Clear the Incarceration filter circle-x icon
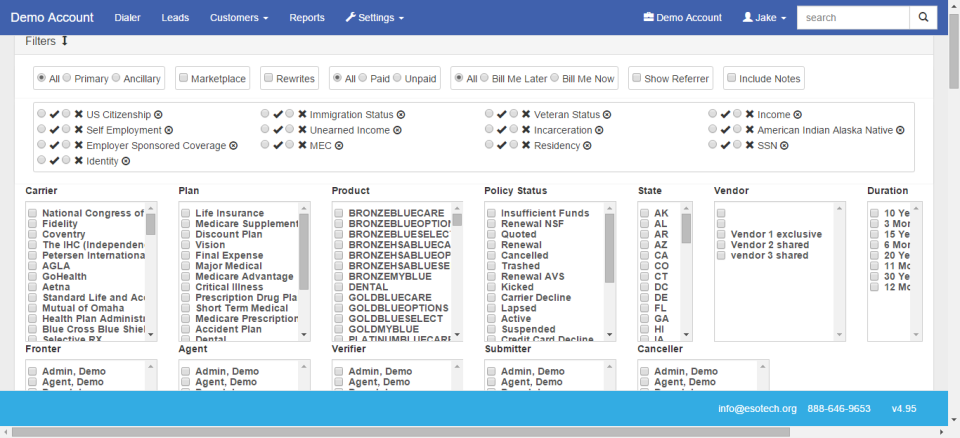This screenshot has width=960, height=438. coord(599,130)
